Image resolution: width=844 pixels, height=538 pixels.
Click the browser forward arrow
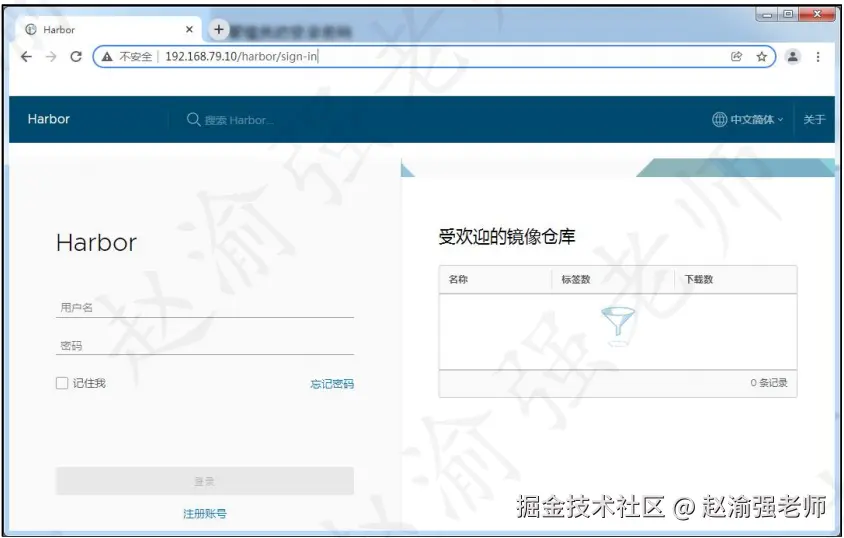pos(51,56)
